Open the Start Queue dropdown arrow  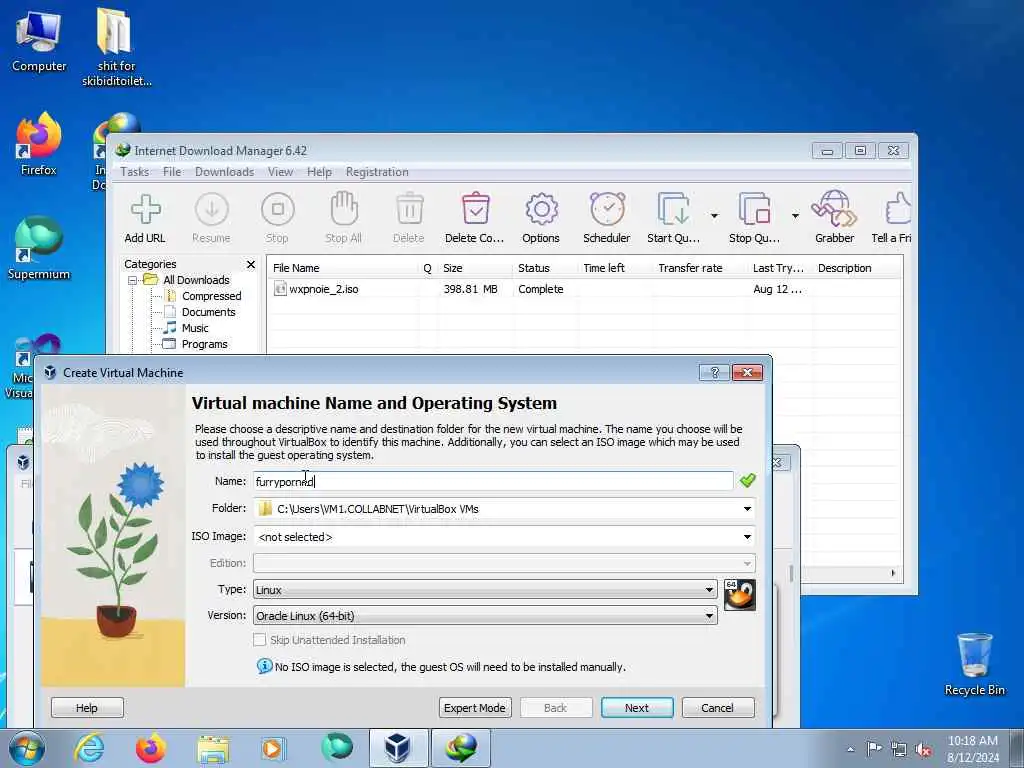click(x=714, y=216)
